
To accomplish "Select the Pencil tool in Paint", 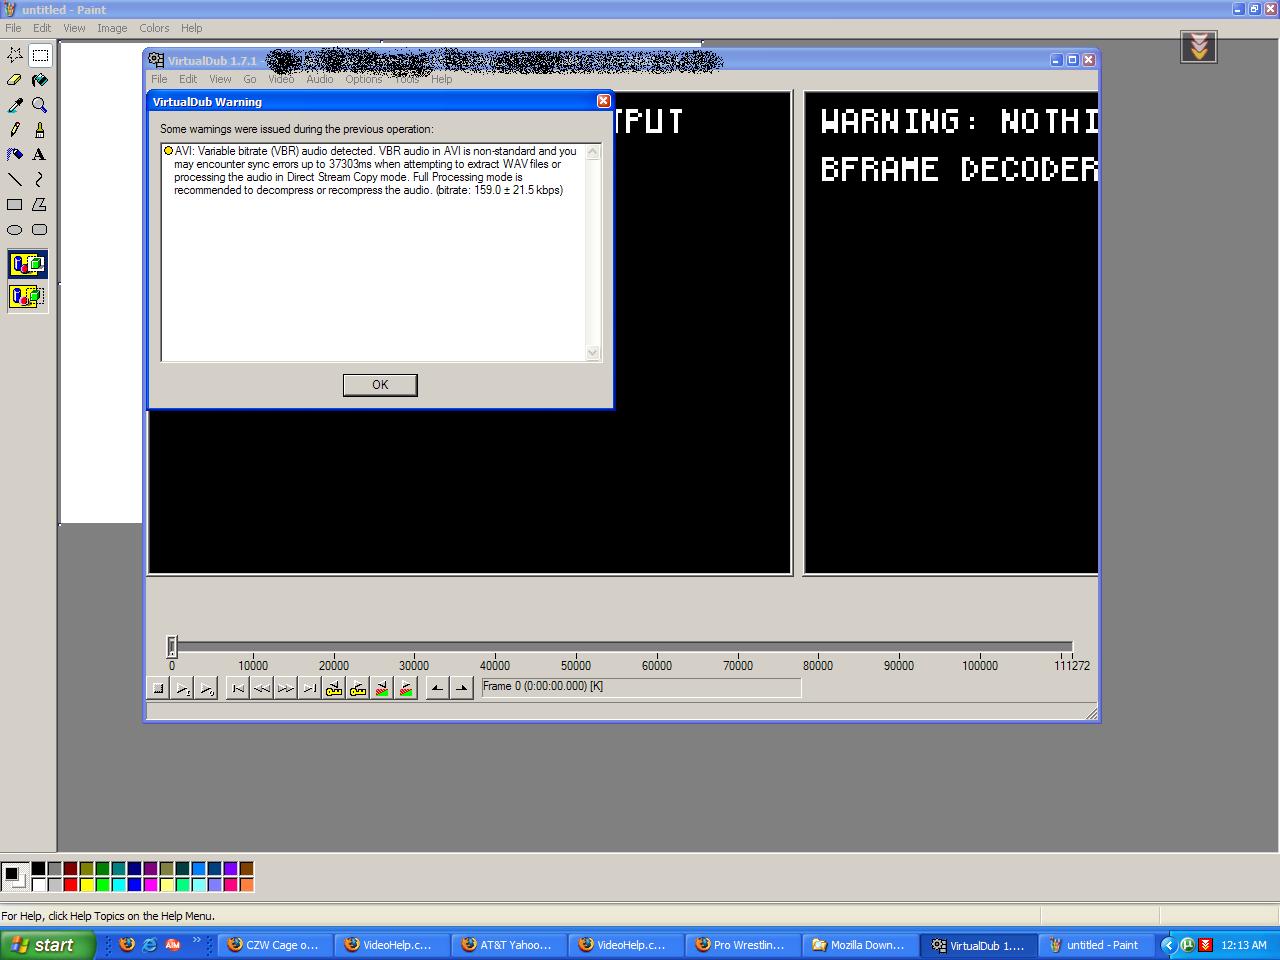I will [15, 130].
